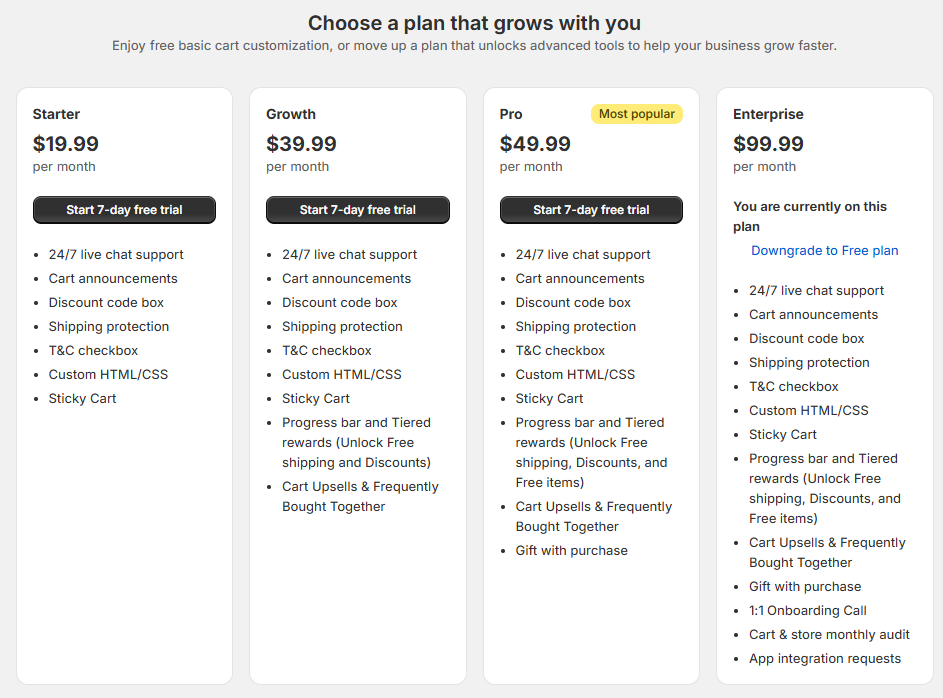Click the Downgrade to Free plan link
The width and height of the screenshot is (943, 698).
824,251
